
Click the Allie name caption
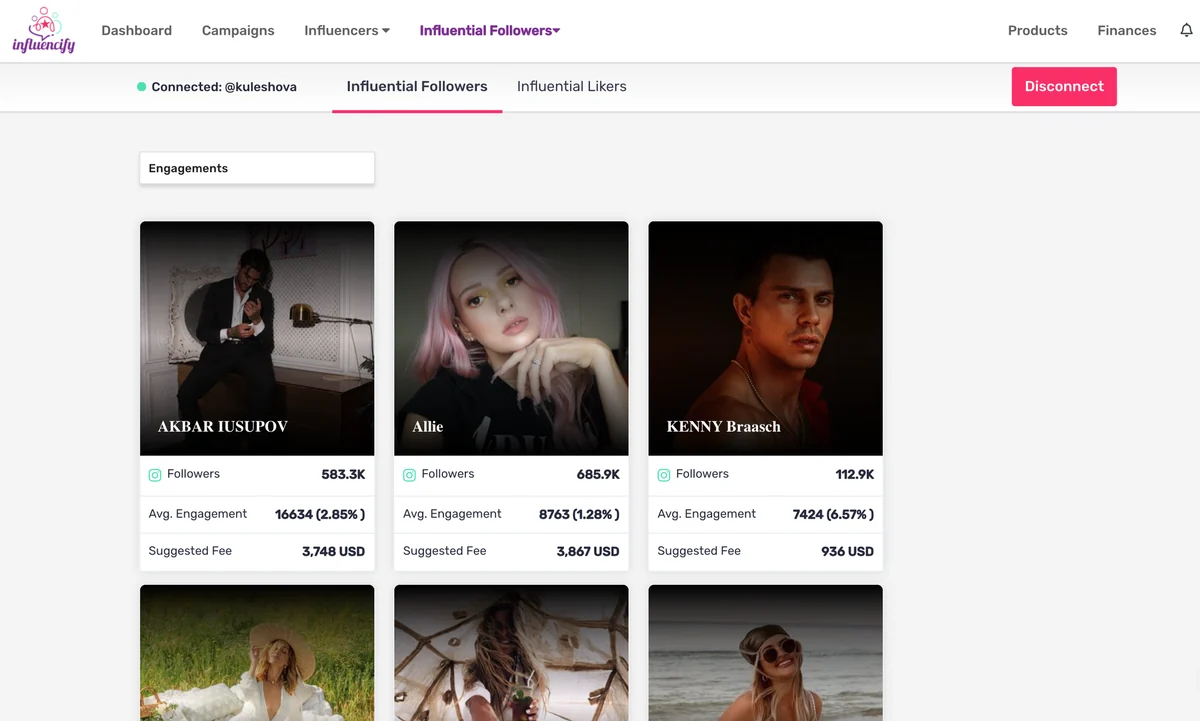(427, 426)
